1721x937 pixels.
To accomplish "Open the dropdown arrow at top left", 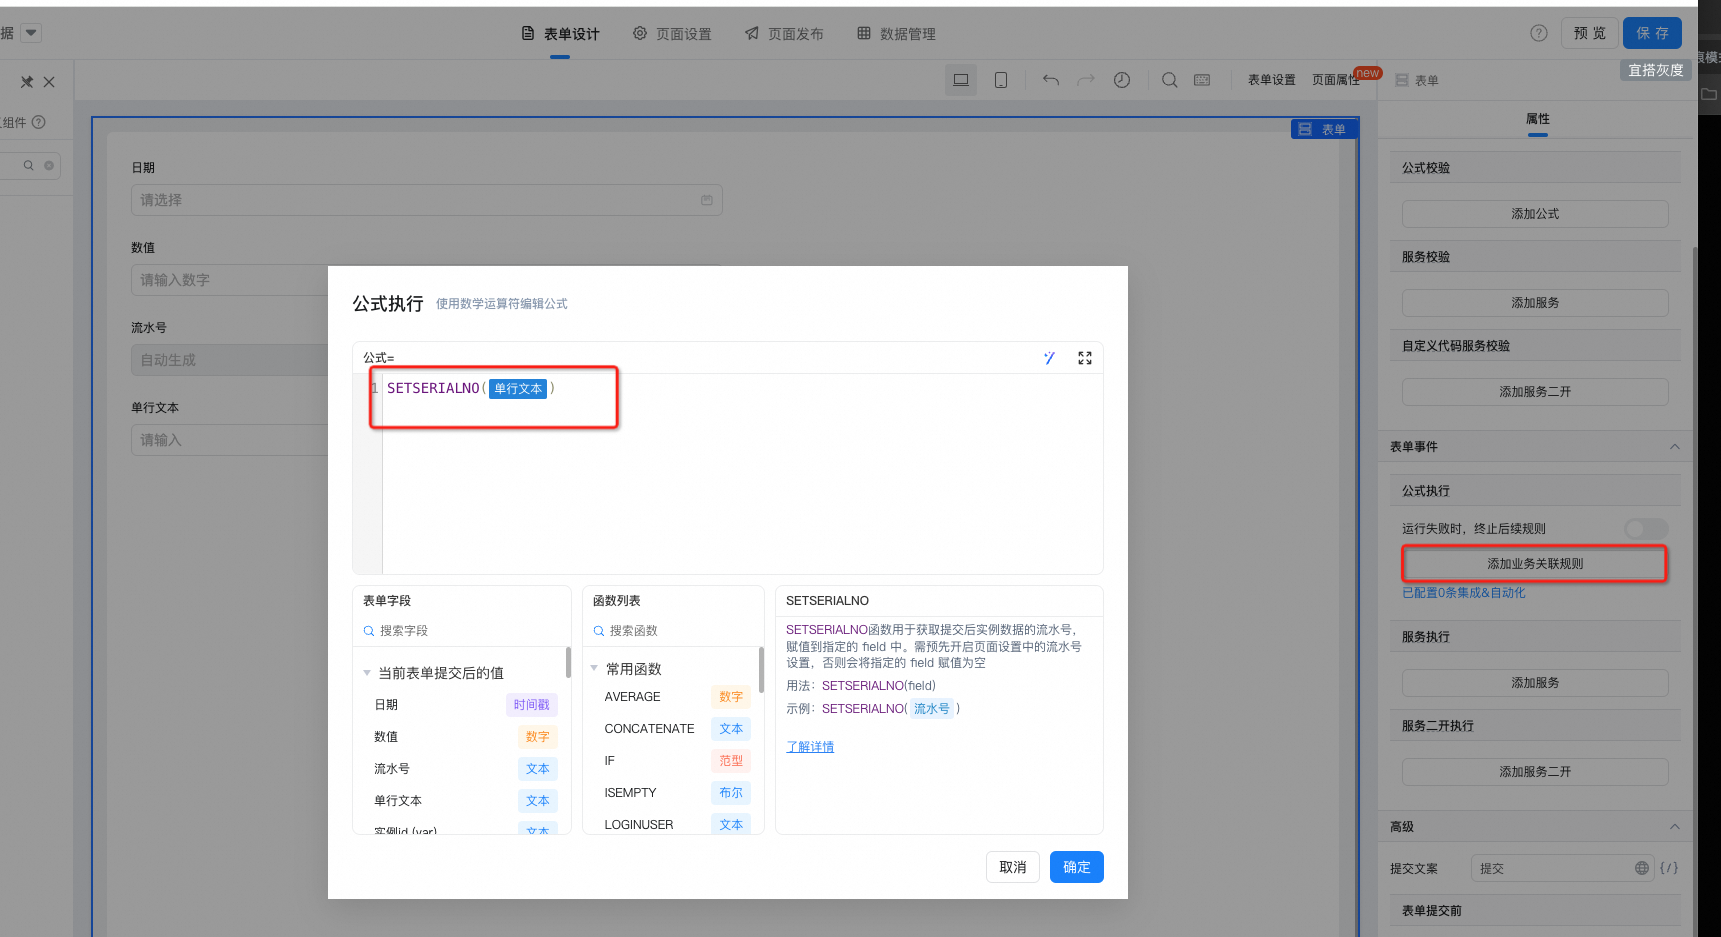I will pyautogui.click(x=31, y=33).
